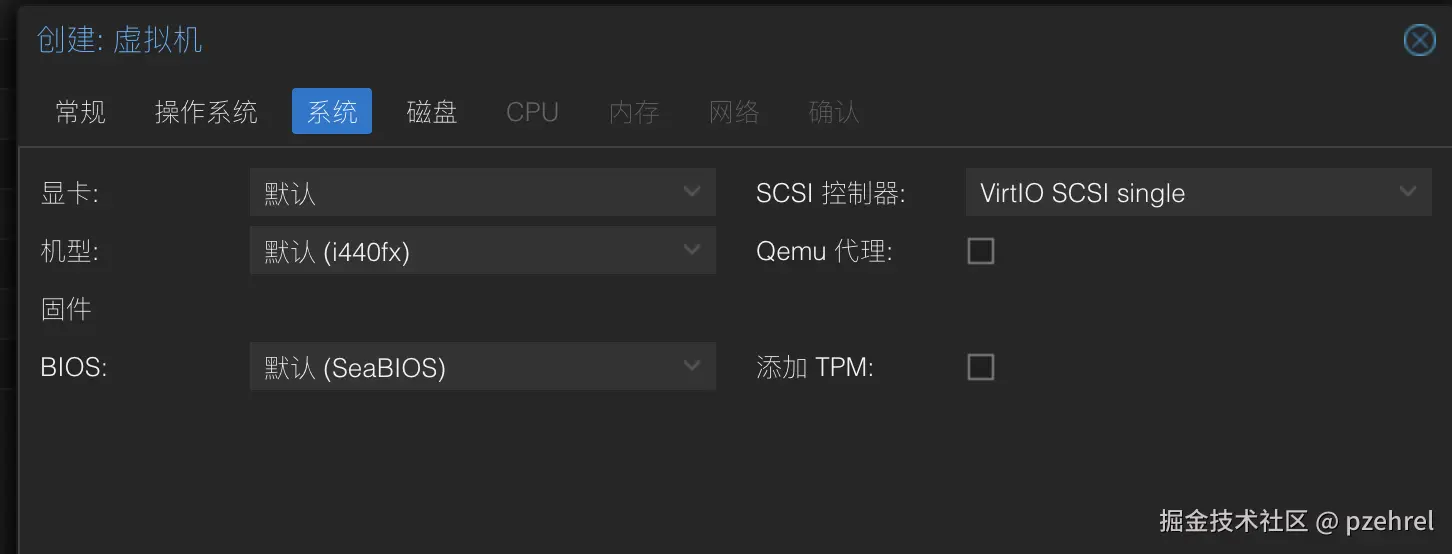Click the 内存 tab
Screen dimensions: 1452x554
tap(634, 111)
